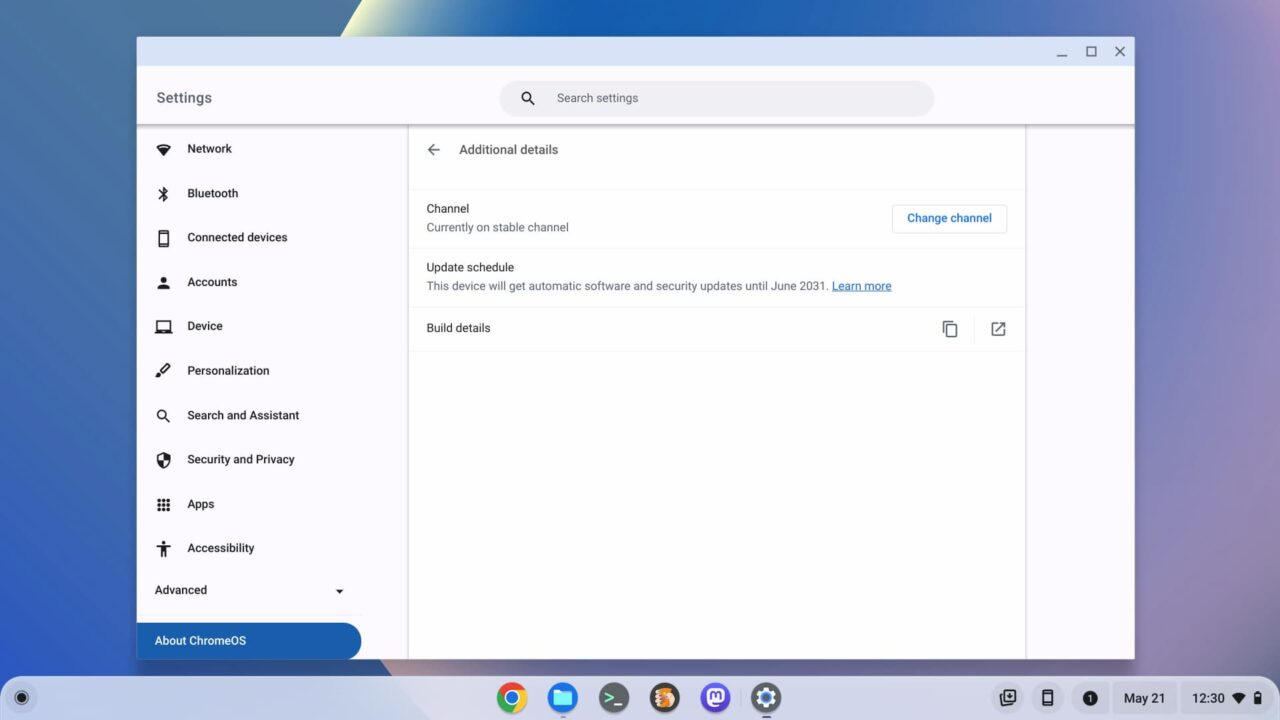This screenshot has height=720, width=1280.
Task: Click the Search settings field
Action: [717, 98]
